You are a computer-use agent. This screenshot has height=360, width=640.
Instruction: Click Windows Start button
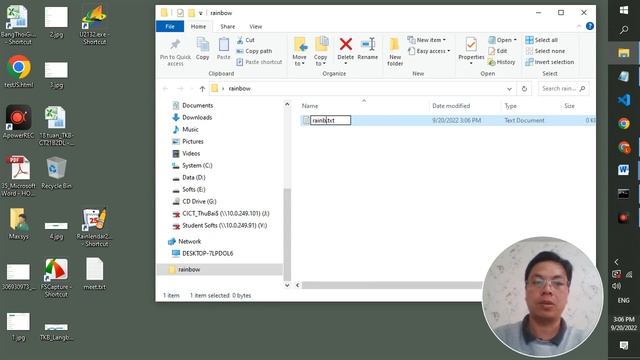[624, 10]
